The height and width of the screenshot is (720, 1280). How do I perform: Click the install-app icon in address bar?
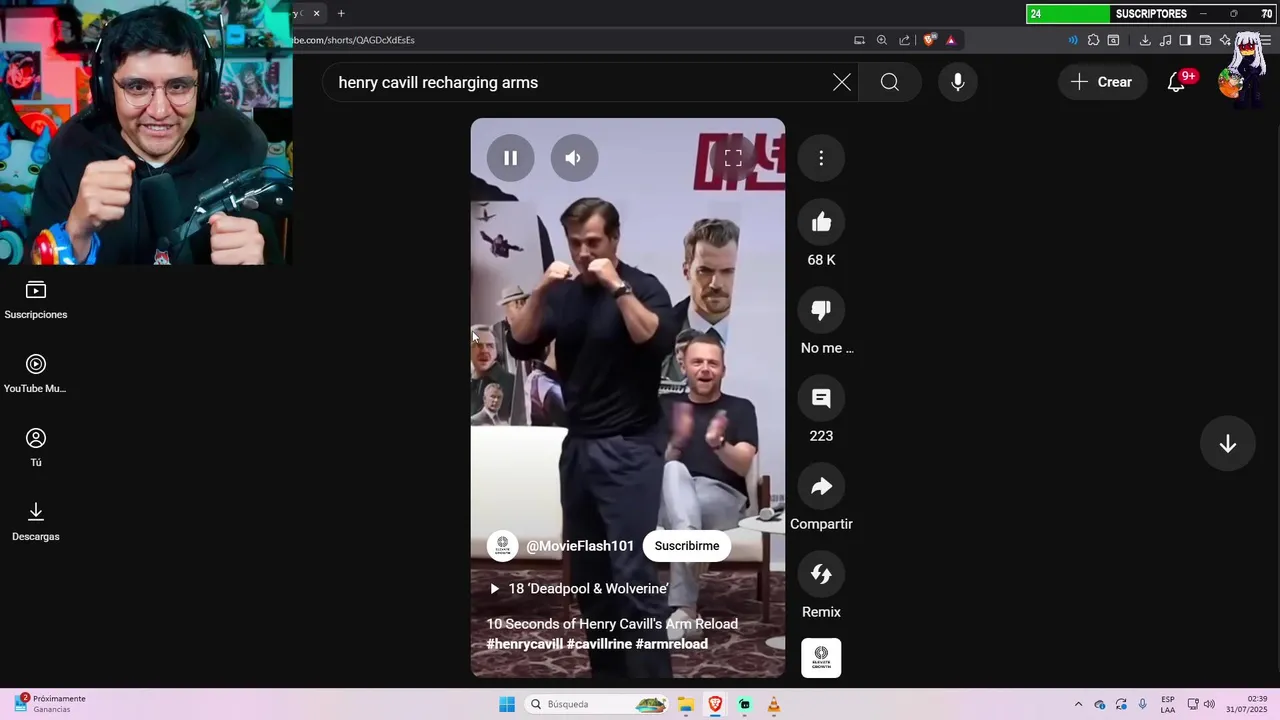pos(859,40)
